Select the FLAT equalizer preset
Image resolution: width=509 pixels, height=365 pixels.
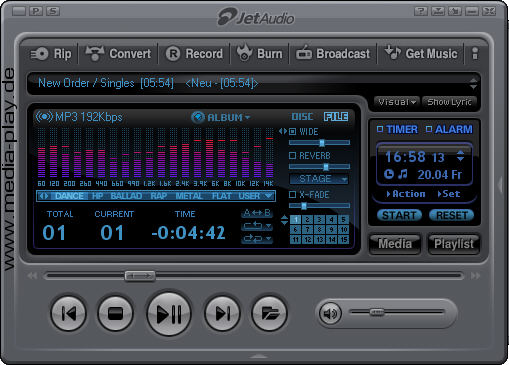tap(221, 196)
